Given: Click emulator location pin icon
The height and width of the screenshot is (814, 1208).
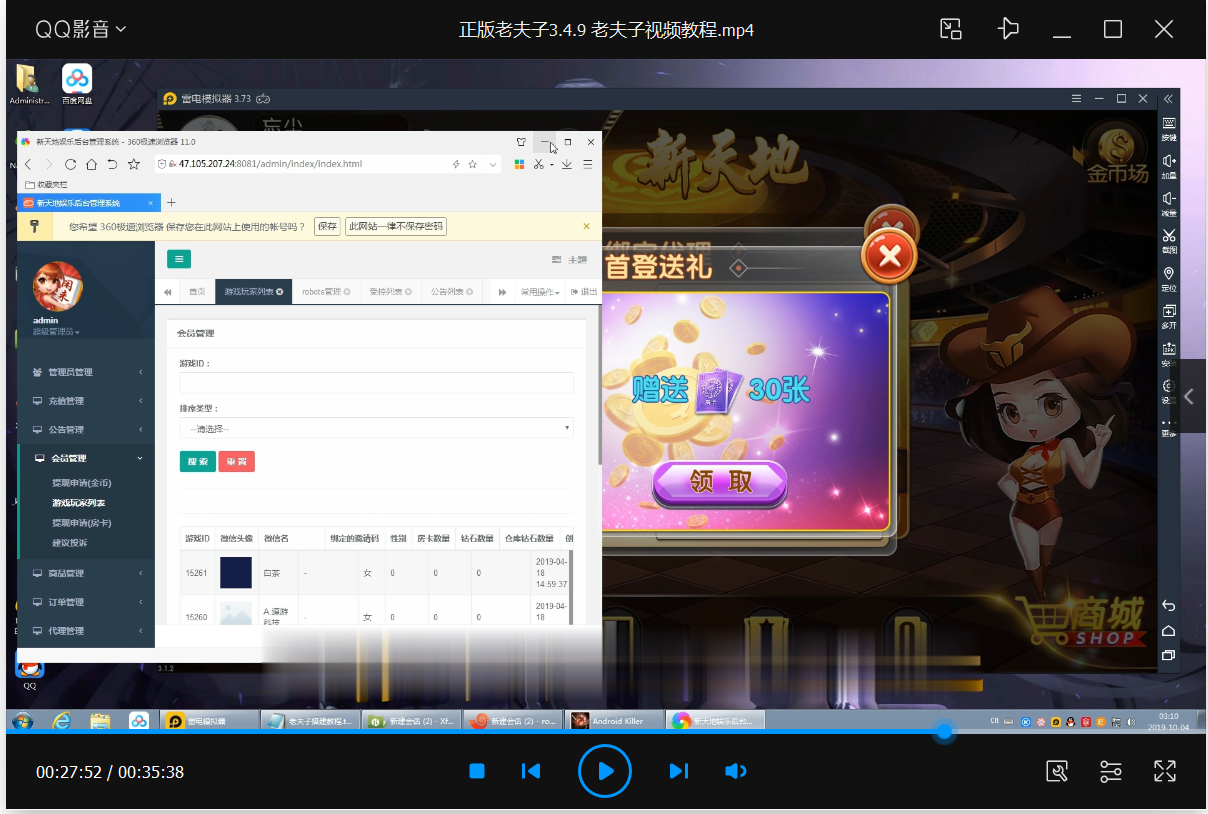Looking at the screenshot, I should tap(1168, 274).
